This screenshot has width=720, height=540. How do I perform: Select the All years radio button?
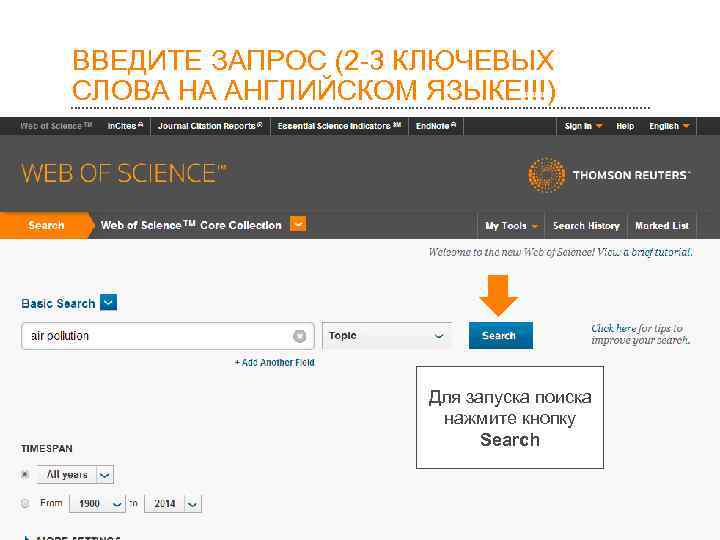(25, 474)
